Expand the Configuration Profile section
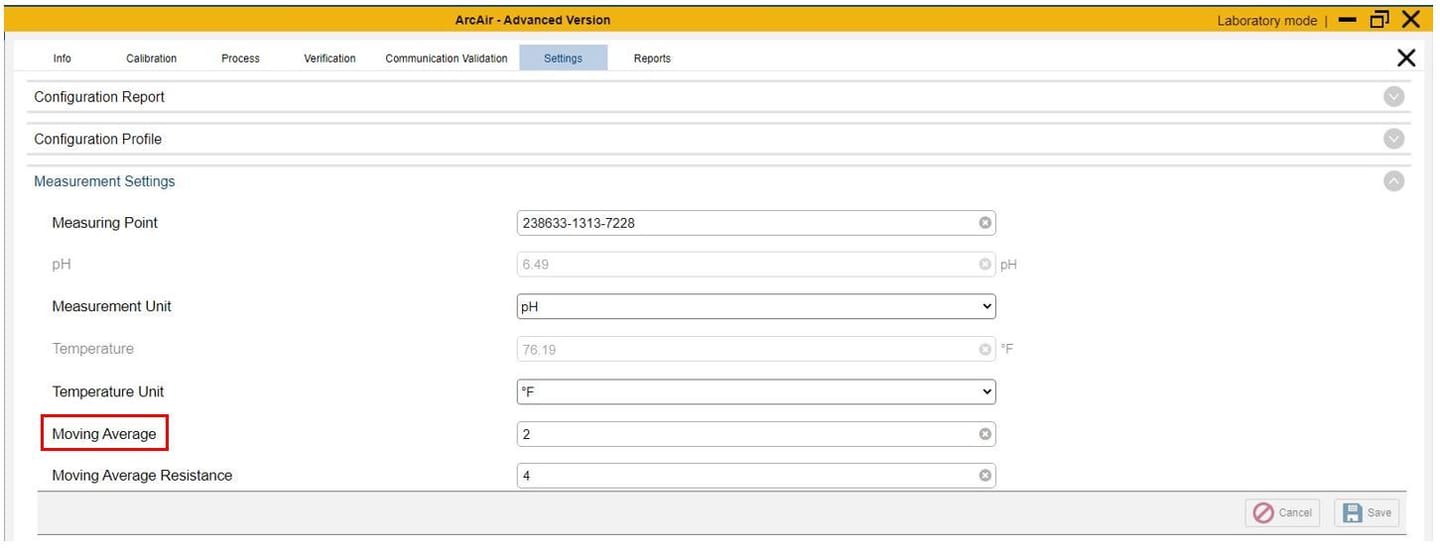 [x=1393, y=139]
